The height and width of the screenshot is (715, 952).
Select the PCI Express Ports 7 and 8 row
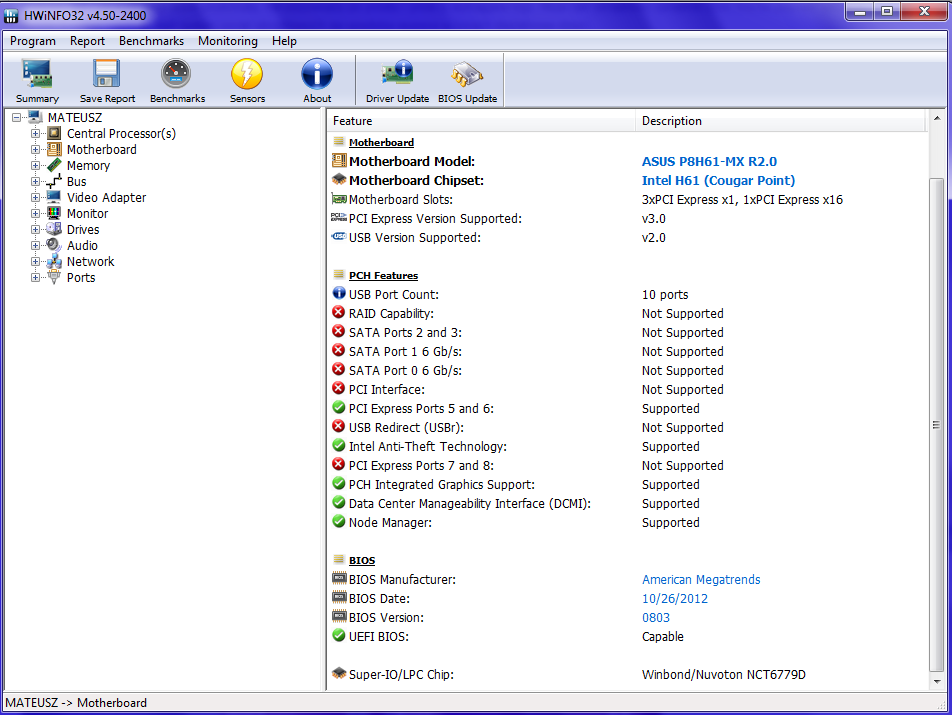point(628,465)
